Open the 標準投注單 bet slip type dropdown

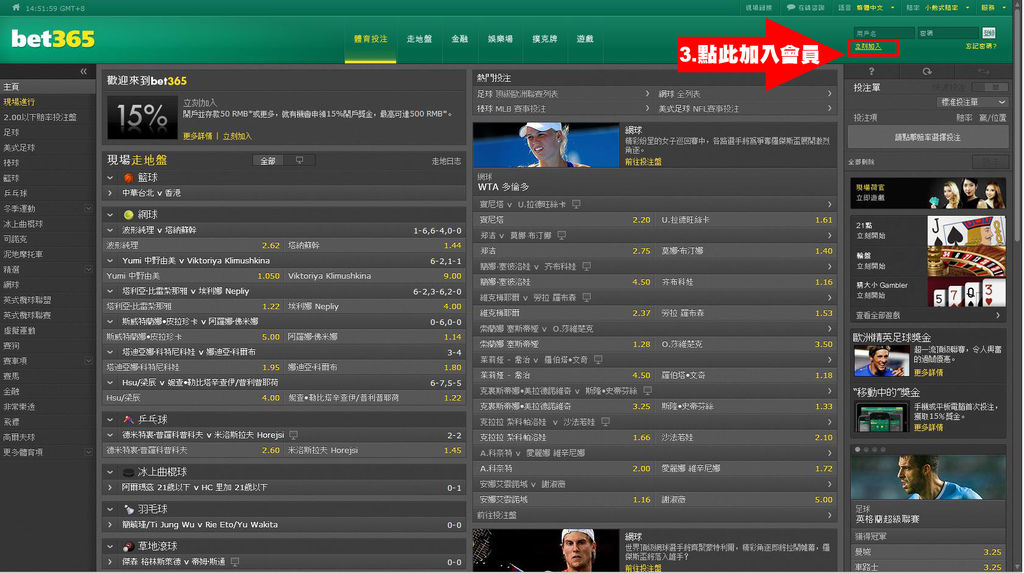[x=972, y=103]
